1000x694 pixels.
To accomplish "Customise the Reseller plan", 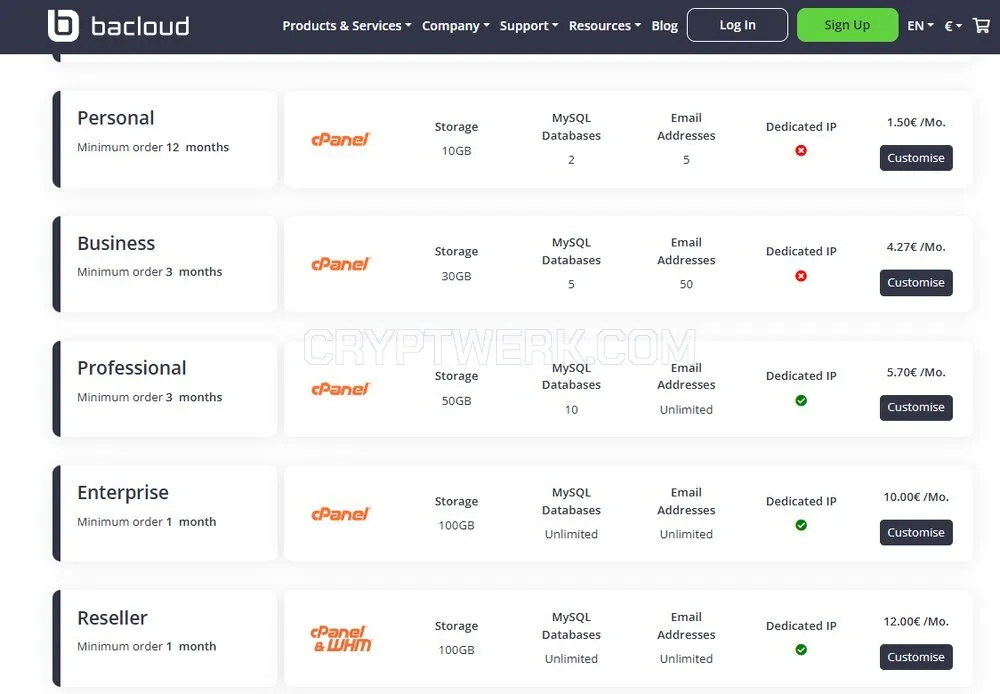I will [916, 657].
